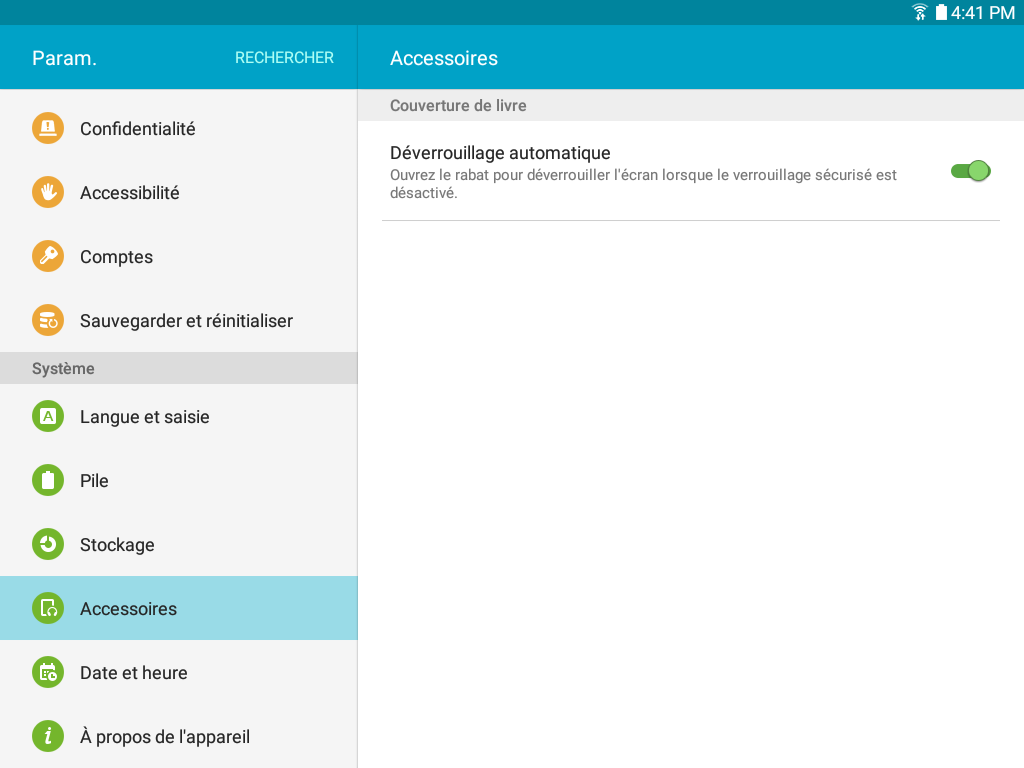Select the Stockage menu entry
The image size is (1024, 768).
(179, 544)
